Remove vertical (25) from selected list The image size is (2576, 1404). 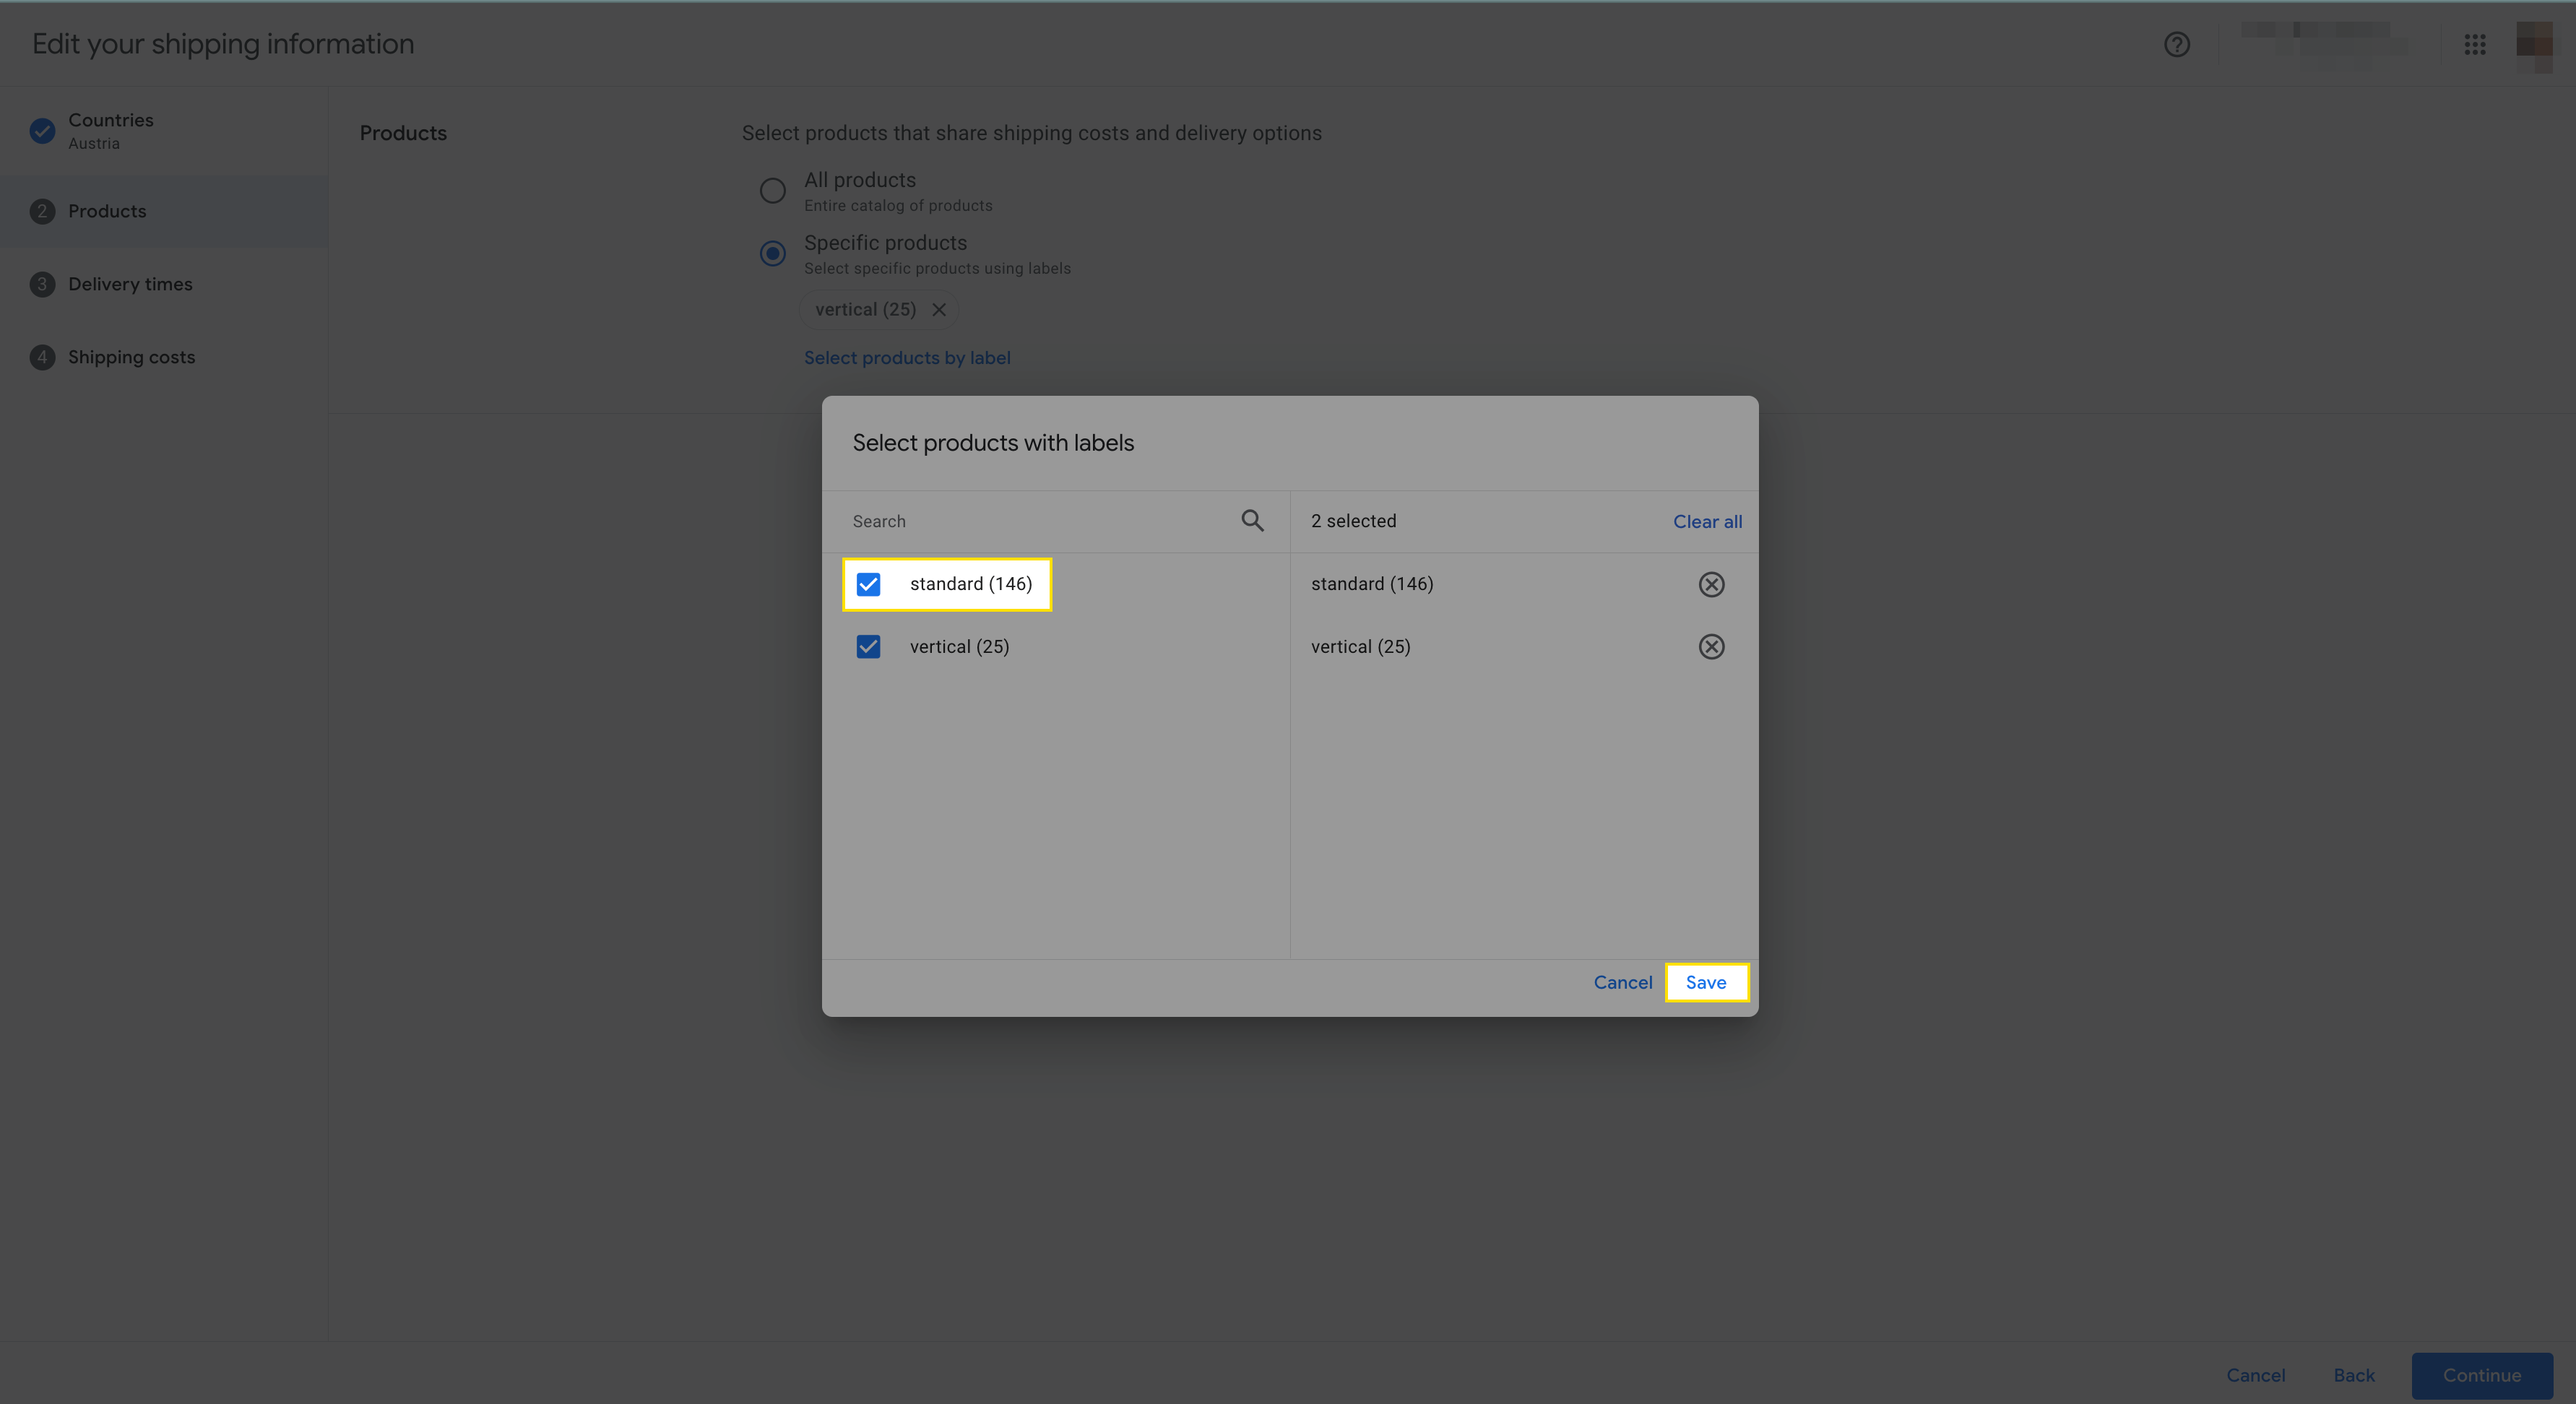coord(1711,647)
